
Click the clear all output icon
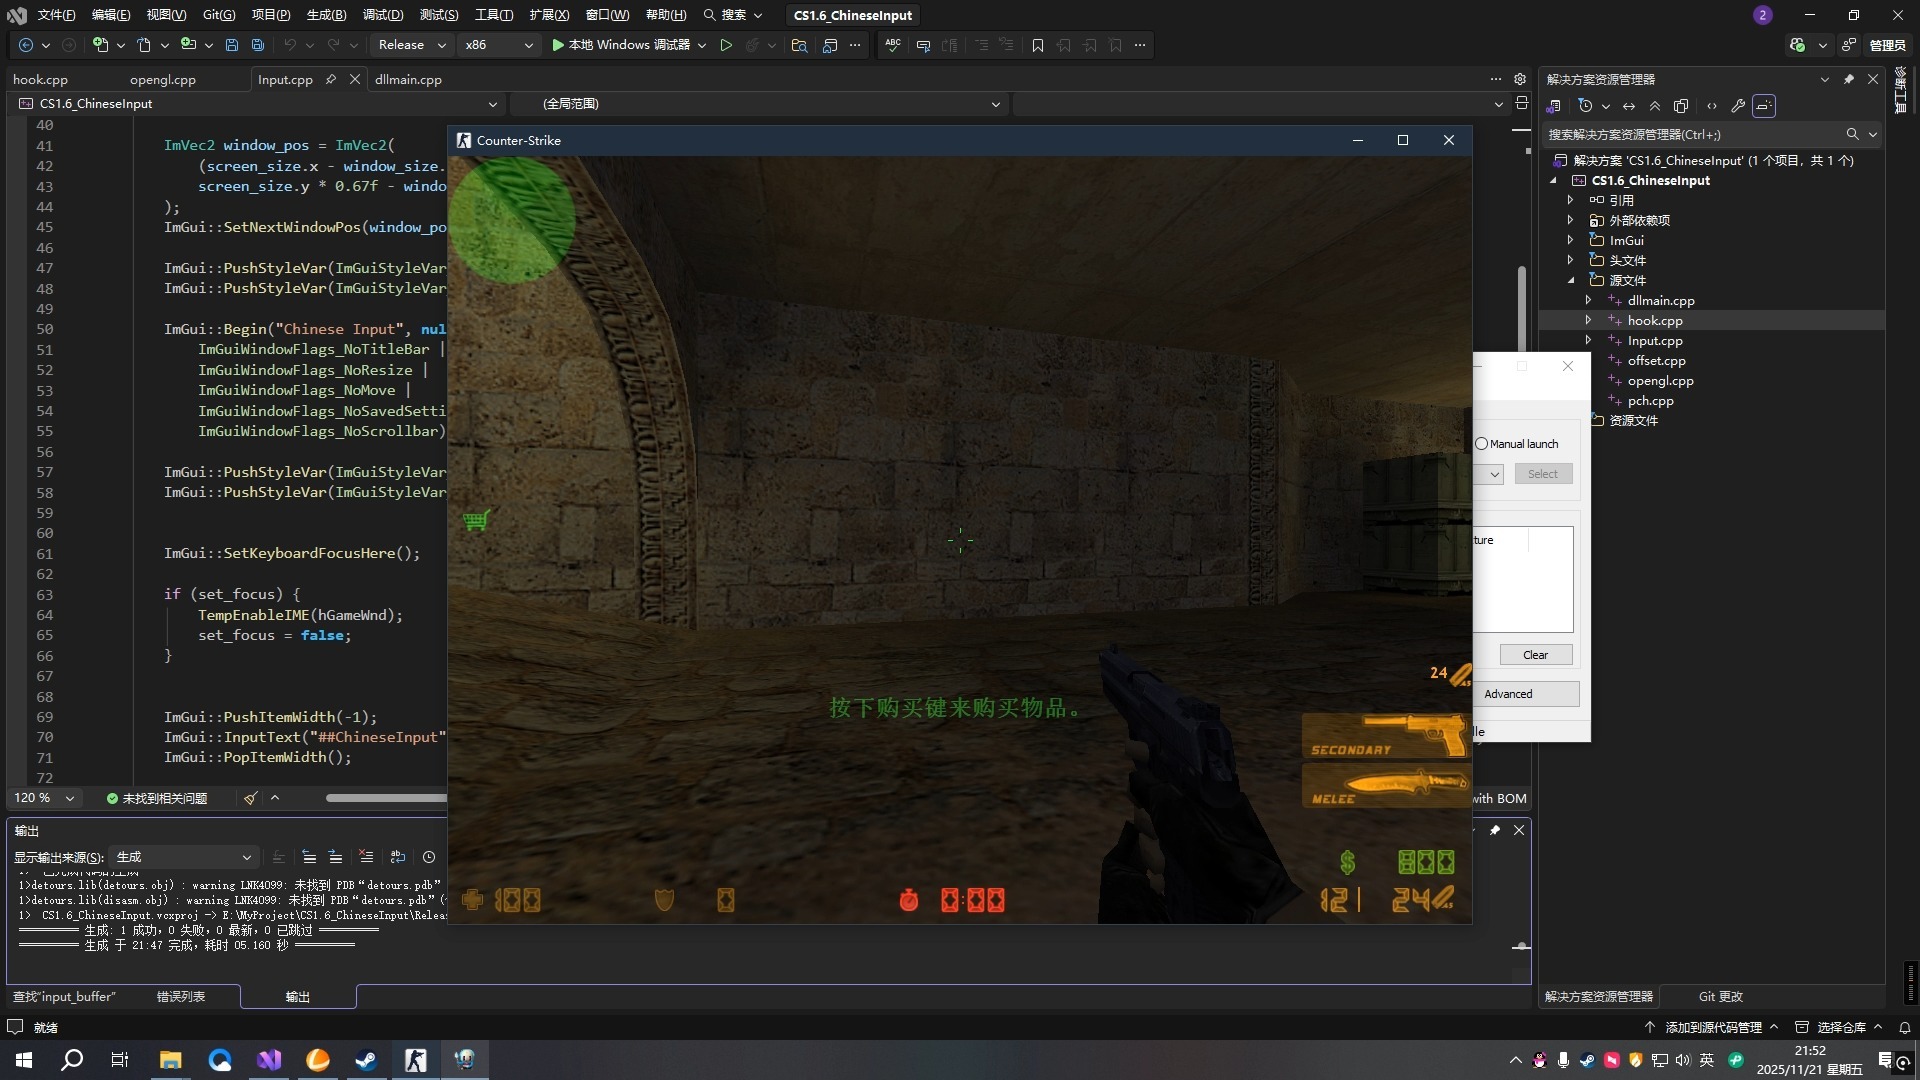tap(366, 857)
